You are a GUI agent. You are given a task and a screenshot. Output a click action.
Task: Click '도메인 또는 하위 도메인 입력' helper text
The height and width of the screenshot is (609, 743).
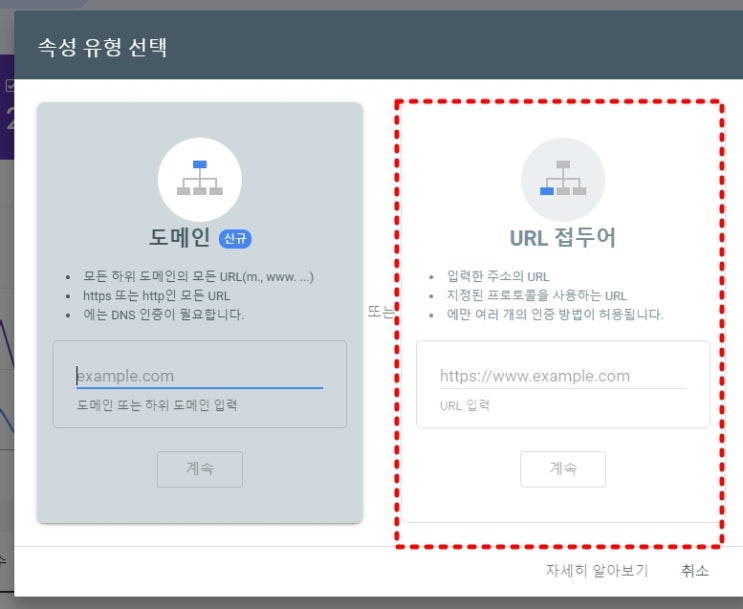point(157,405)
